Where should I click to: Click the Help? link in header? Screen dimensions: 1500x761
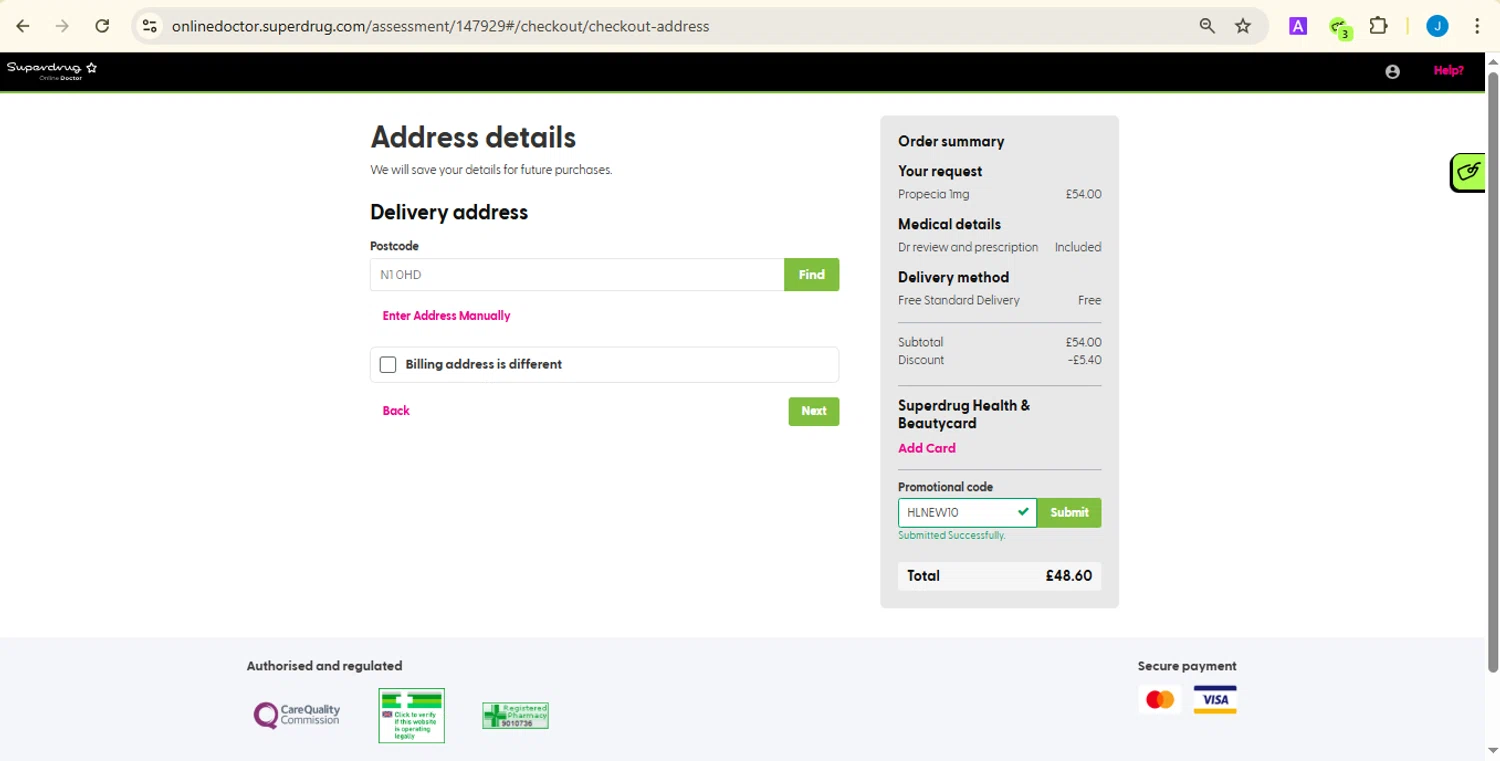point(1448,71)
